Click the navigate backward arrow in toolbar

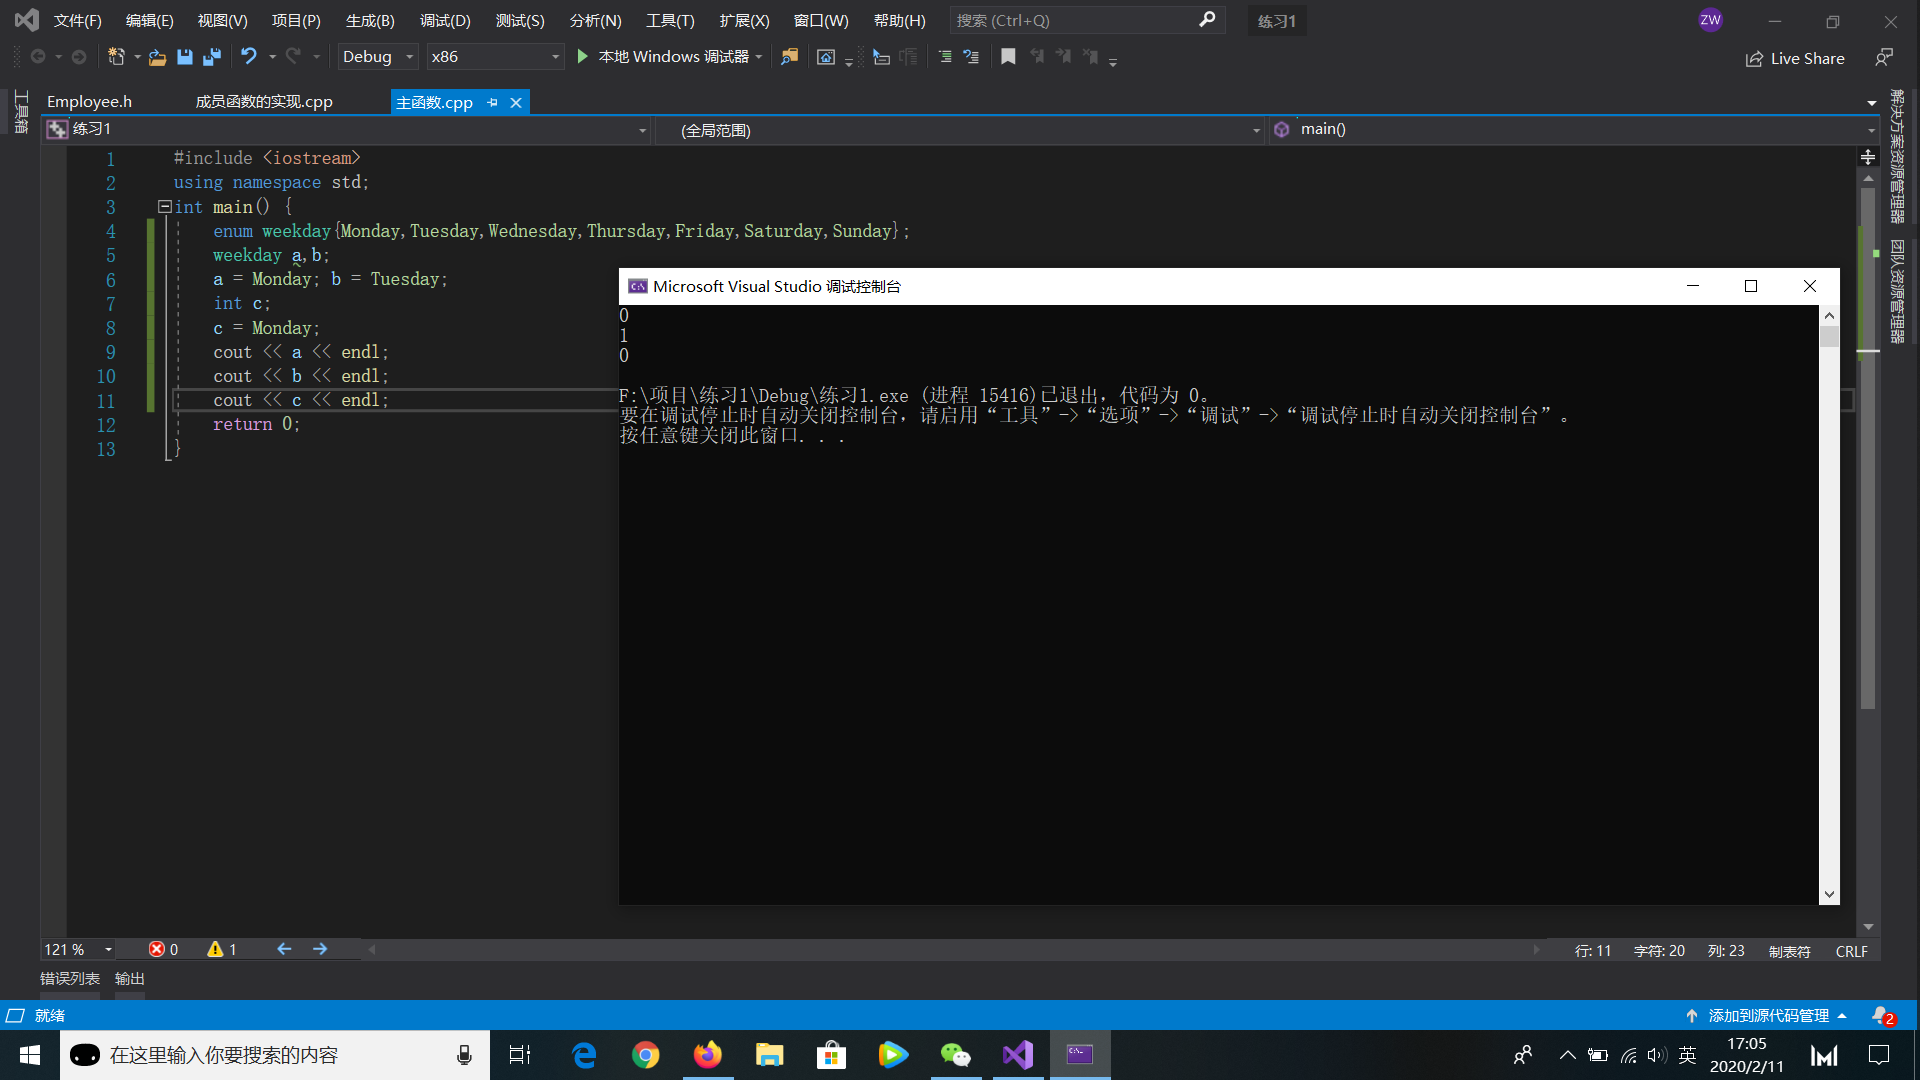click(x=38, y=57)
